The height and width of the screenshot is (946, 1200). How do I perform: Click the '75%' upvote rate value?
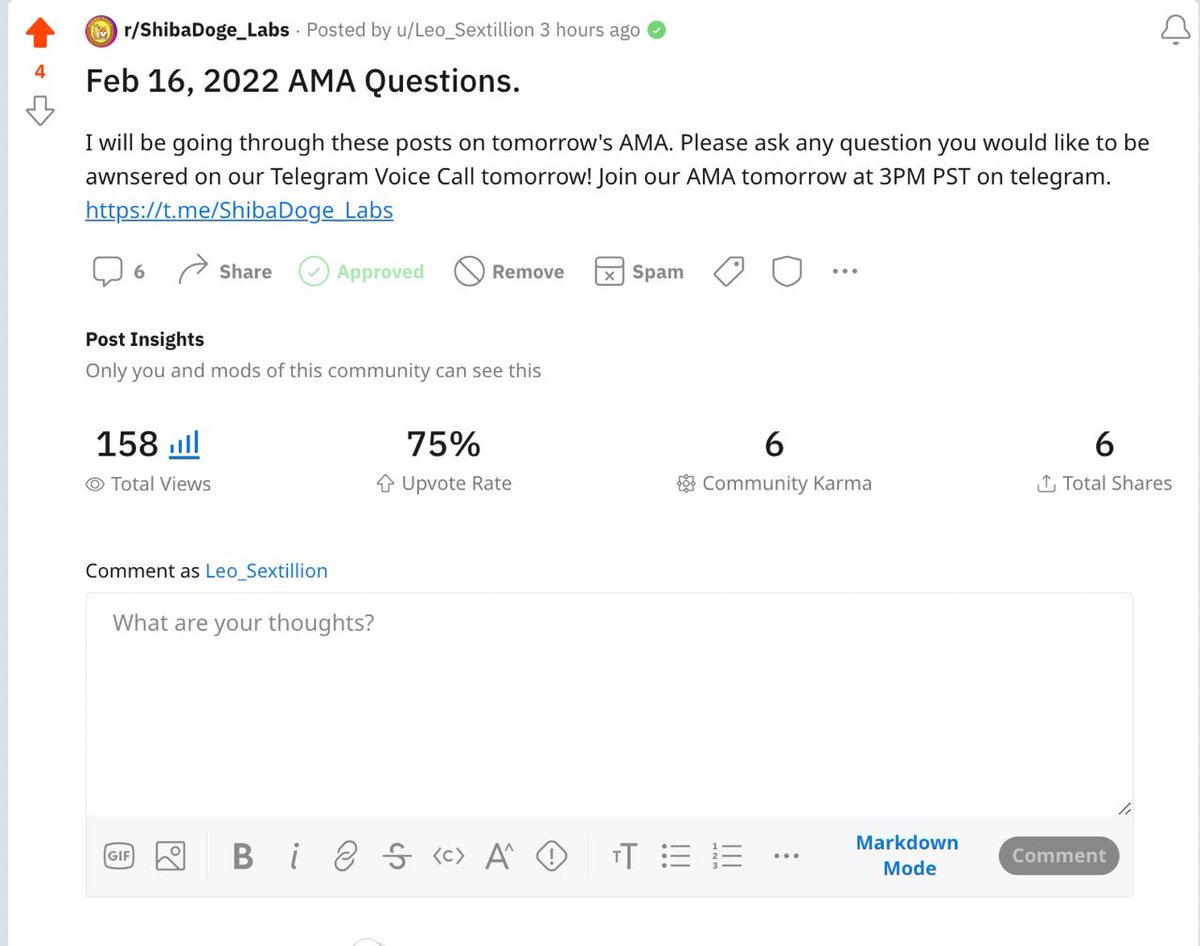tap(444, 444)
